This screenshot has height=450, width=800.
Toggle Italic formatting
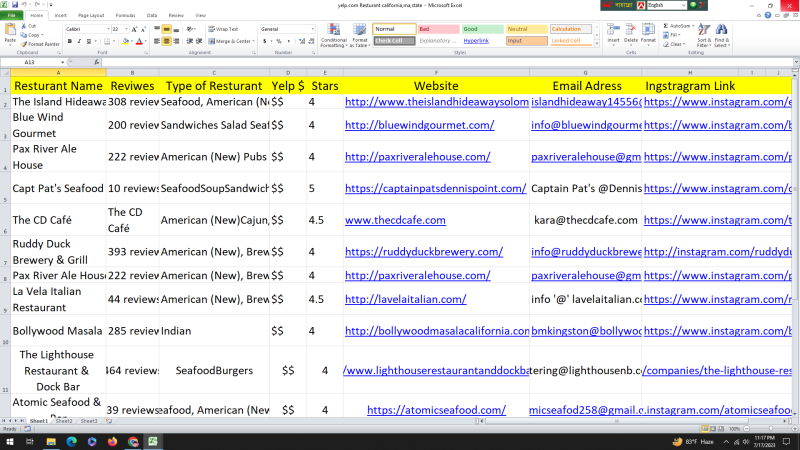(x=79, y=41)
